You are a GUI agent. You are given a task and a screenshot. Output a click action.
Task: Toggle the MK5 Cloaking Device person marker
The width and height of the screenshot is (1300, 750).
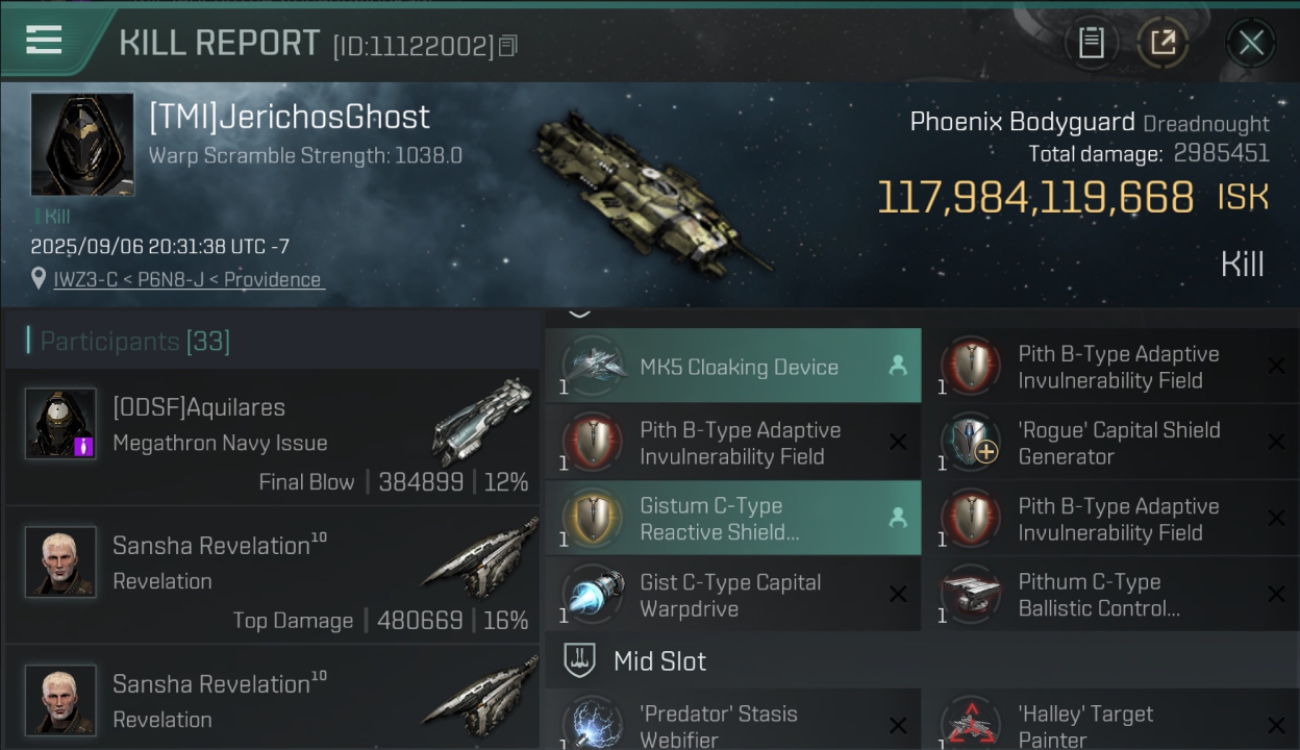(897, 366)
